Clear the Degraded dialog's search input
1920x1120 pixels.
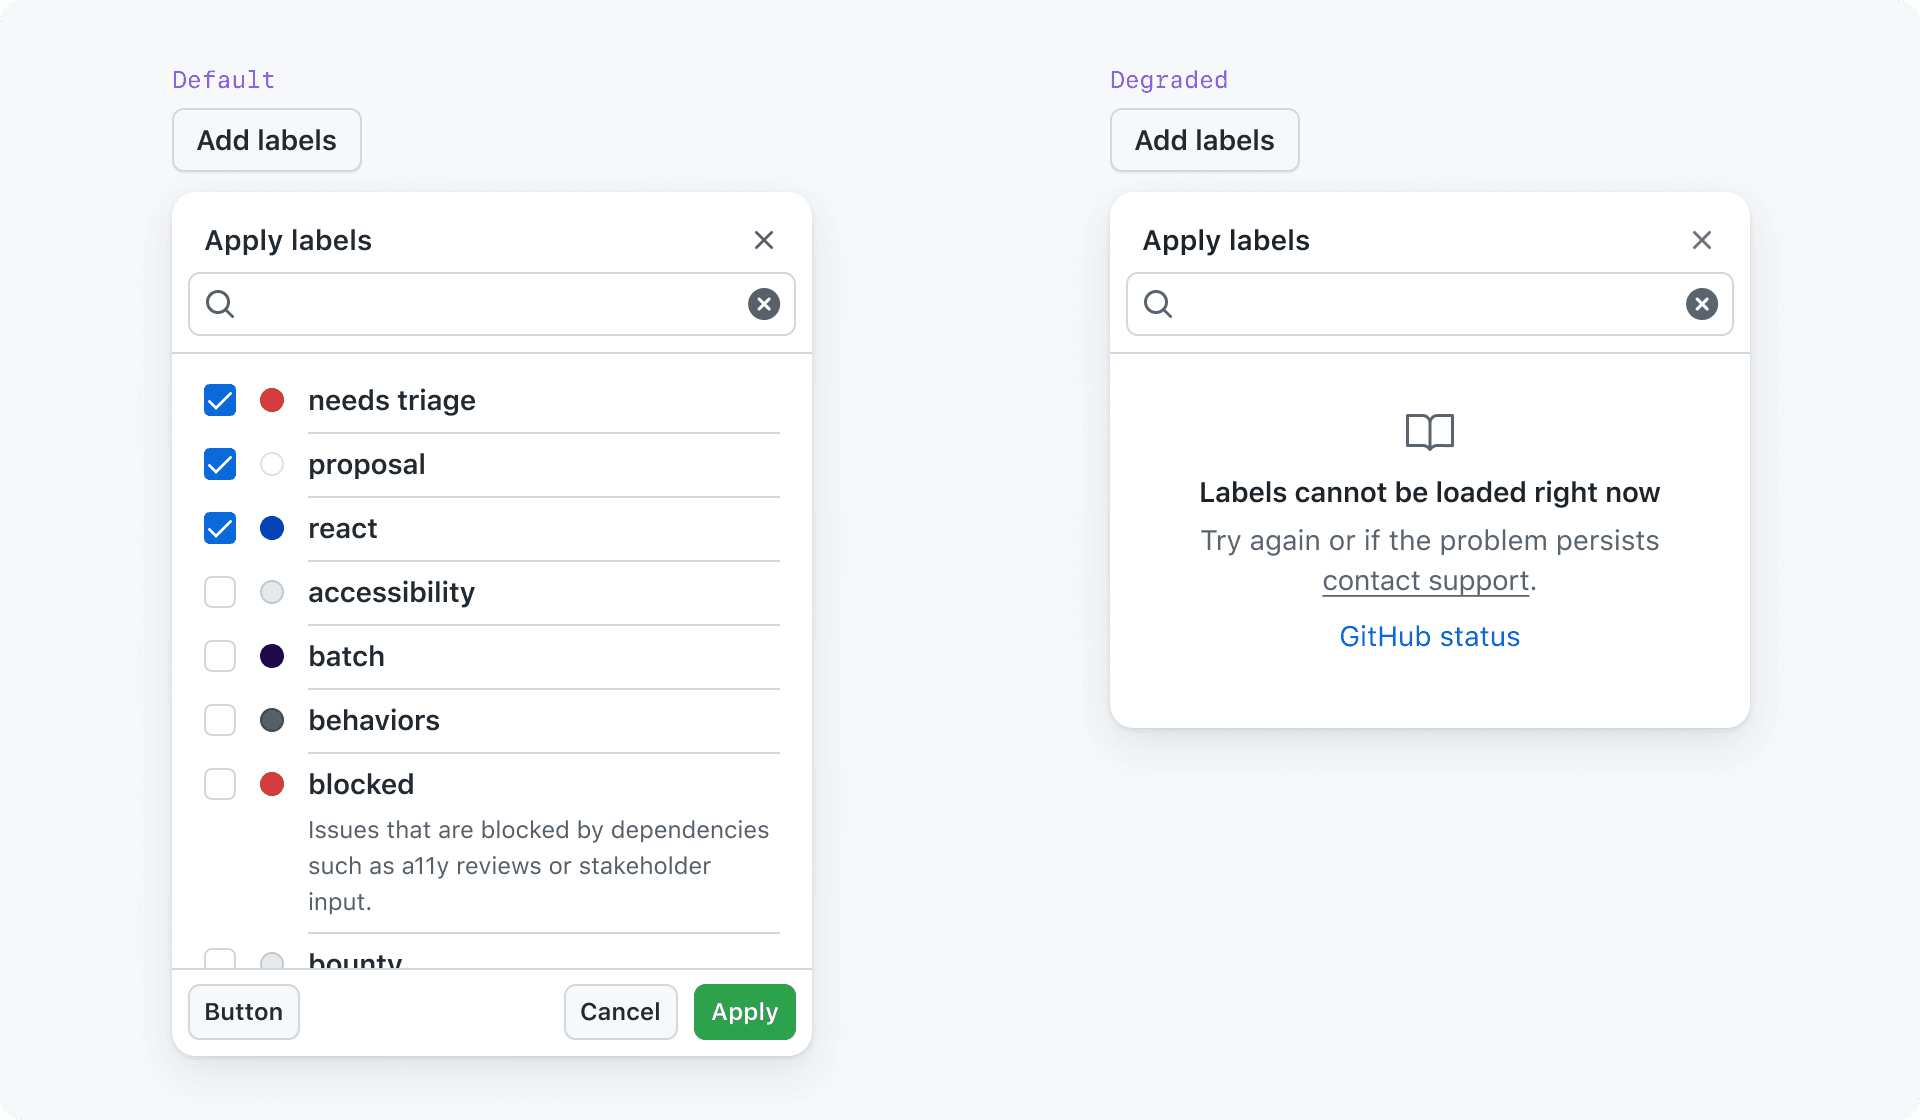click(1702, 304)
